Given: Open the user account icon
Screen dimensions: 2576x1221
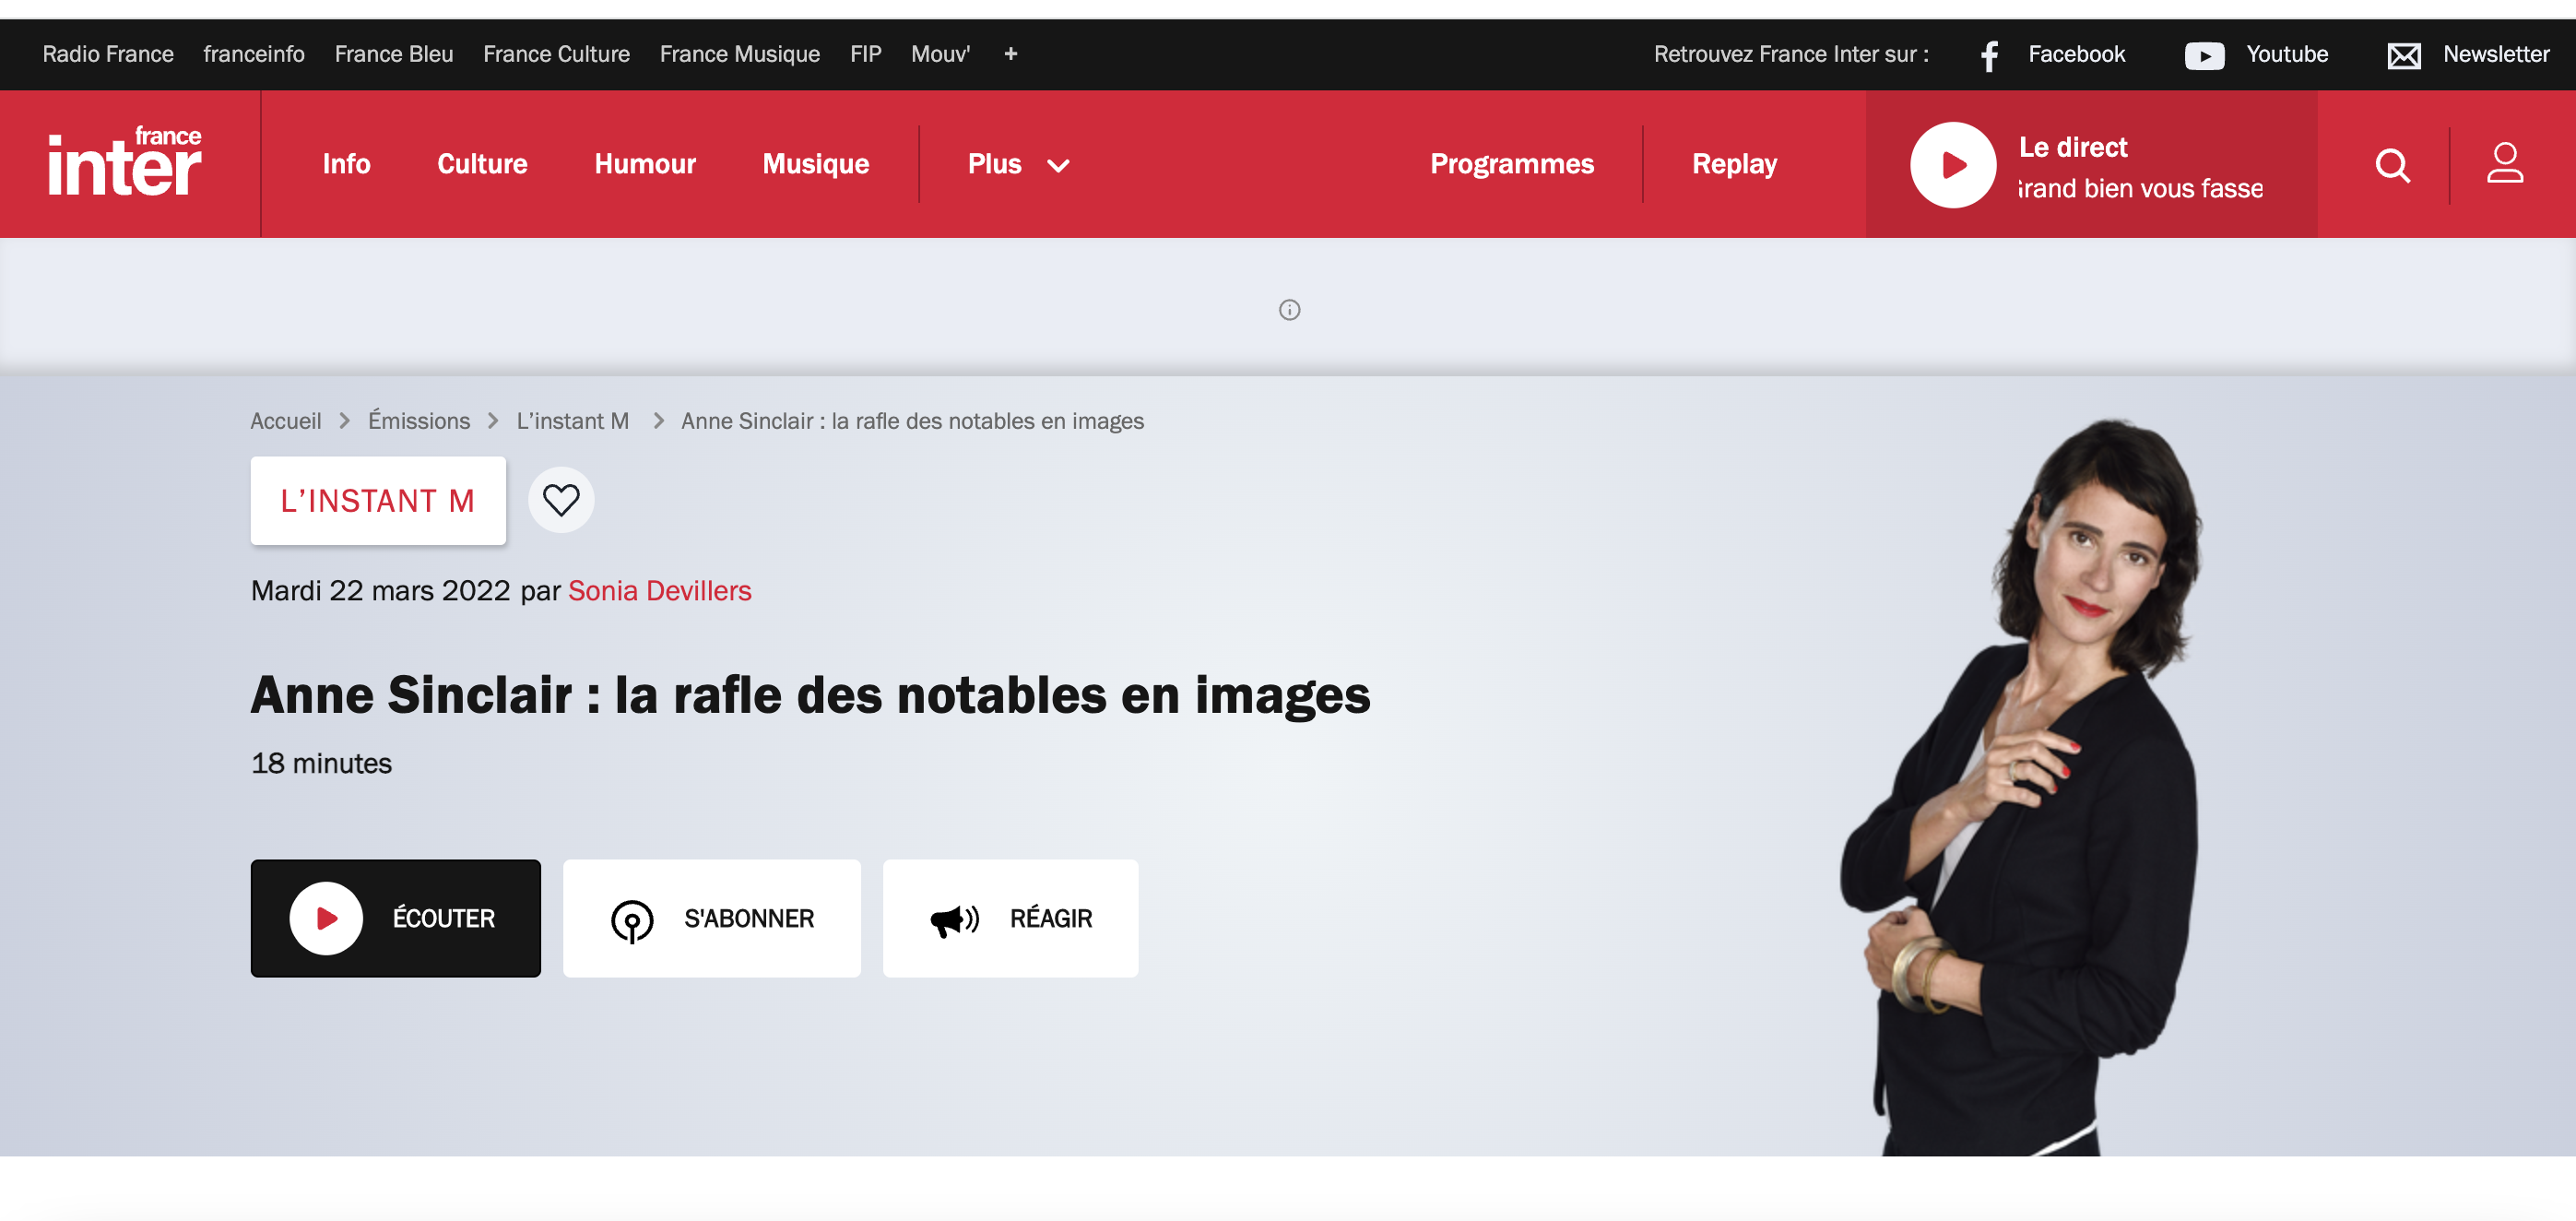Looking at the screenshot, I should (2505, 163).
